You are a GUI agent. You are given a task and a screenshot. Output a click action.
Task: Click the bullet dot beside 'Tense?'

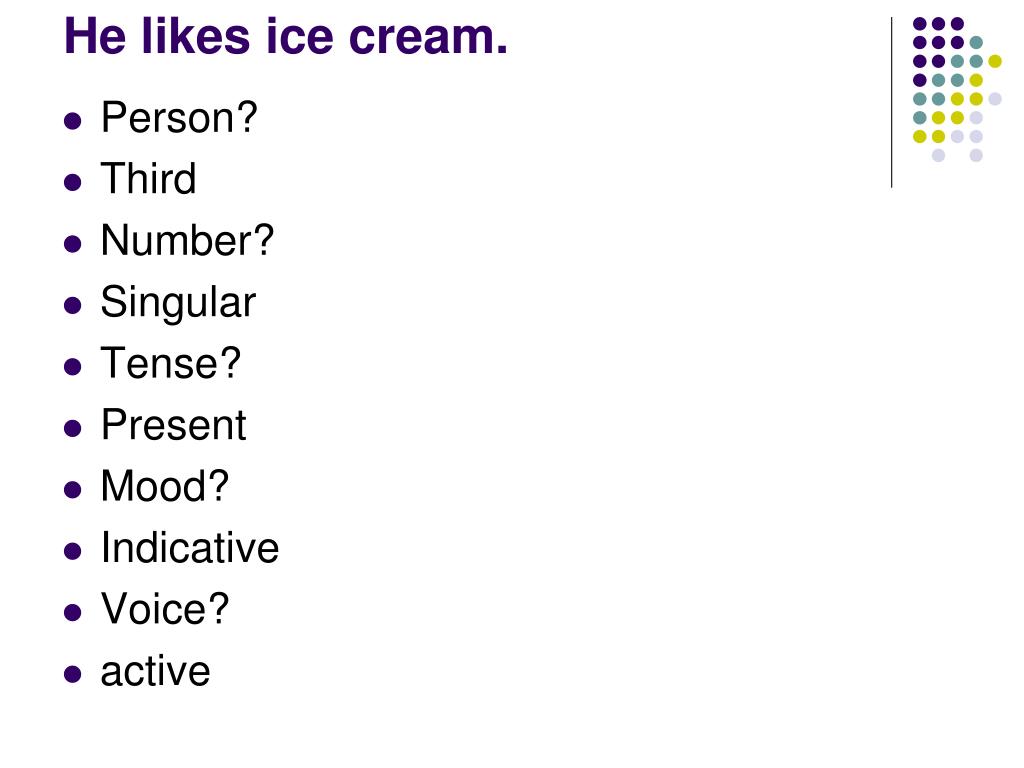click(72, 366)
